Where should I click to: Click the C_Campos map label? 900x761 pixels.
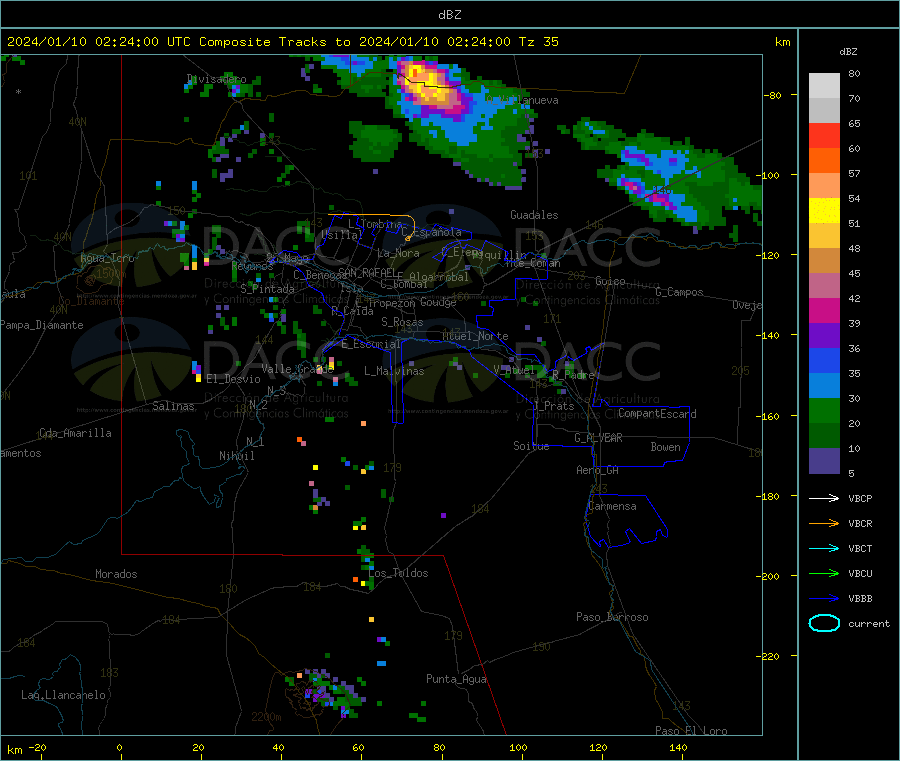pos(679,292)
